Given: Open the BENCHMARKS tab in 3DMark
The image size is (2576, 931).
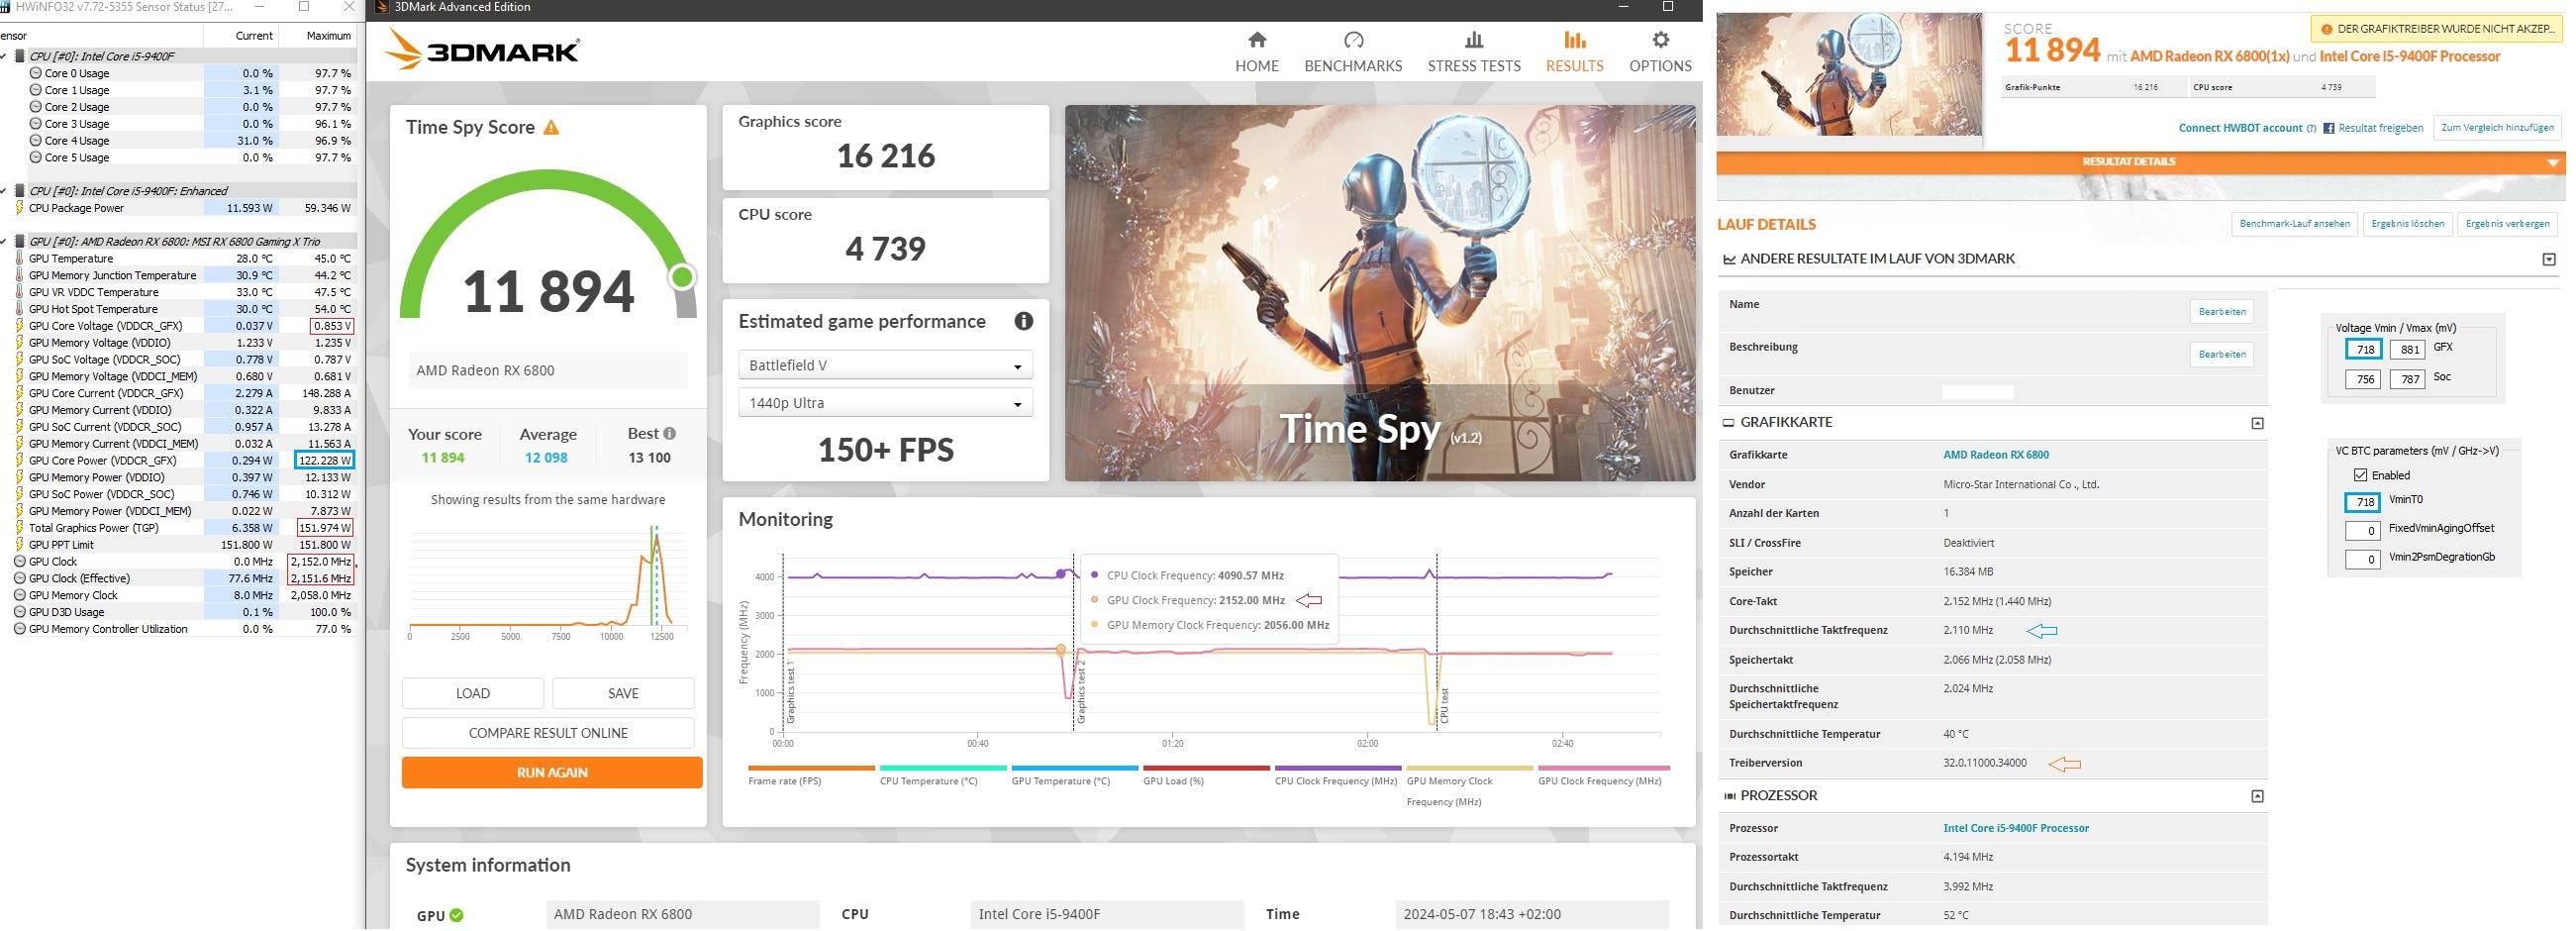Looking at the screenshot, I should point(1353,52).
